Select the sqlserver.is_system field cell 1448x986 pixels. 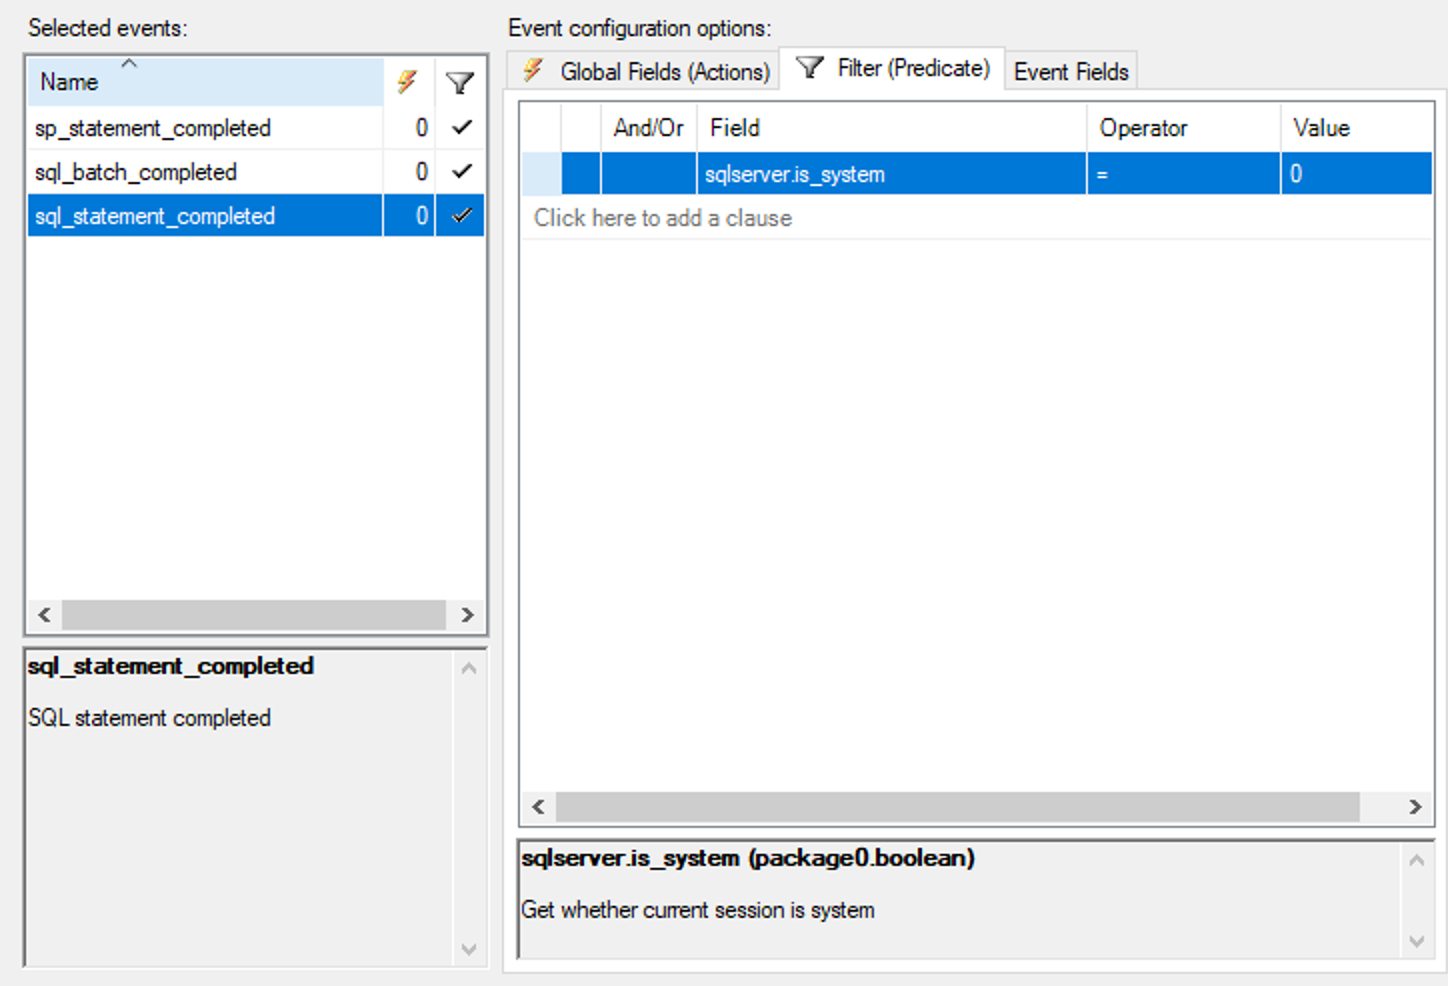[891, 174]
